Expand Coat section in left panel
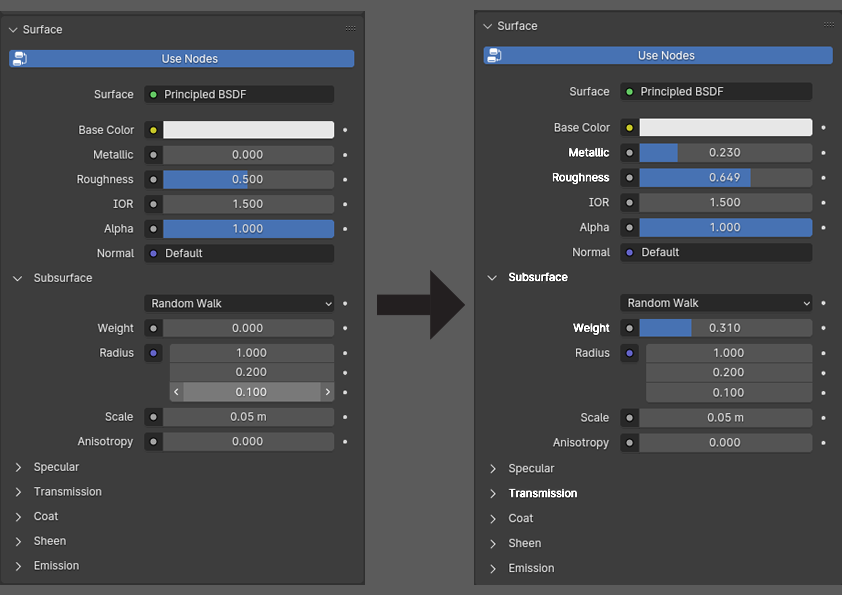This screenshot has height=595, width=842. pos(18,517)
